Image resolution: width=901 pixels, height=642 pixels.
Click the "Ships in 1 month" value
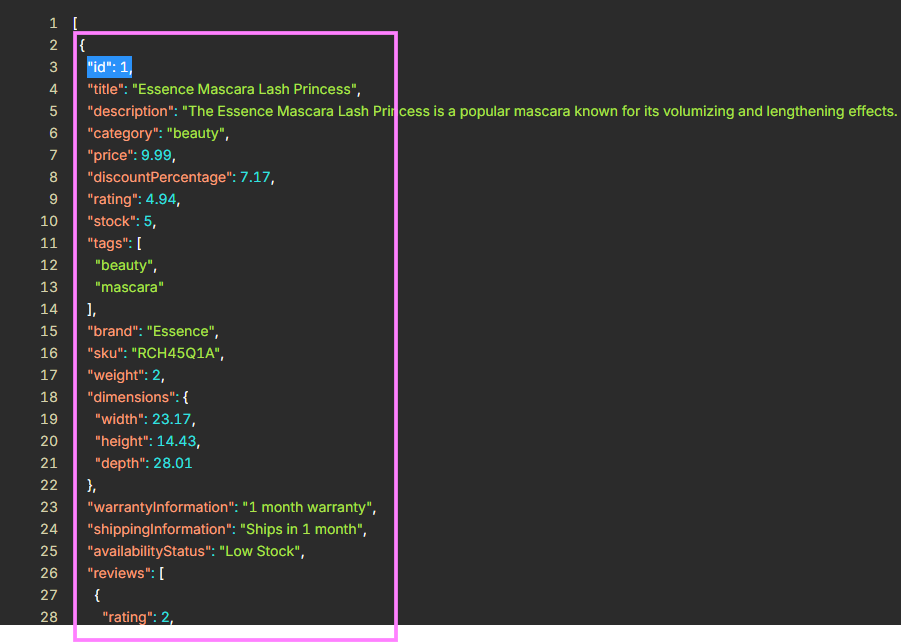point(301,529)
